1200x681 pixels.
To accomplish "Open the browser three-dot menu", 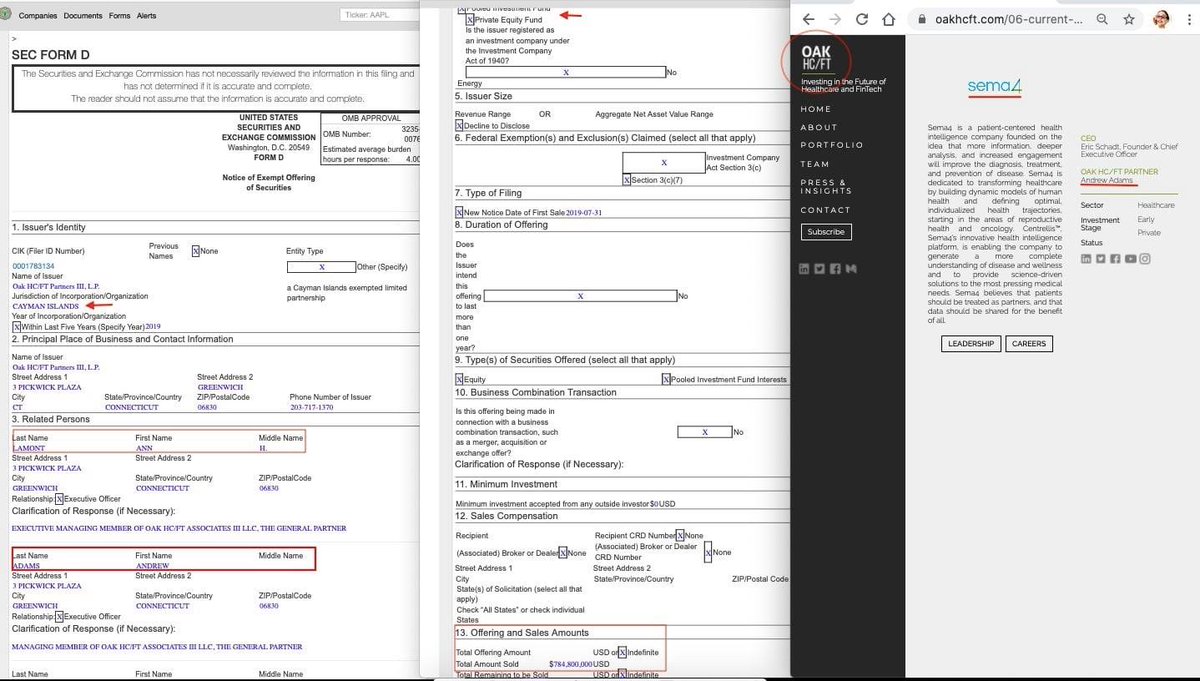I will coord(1188,19).
